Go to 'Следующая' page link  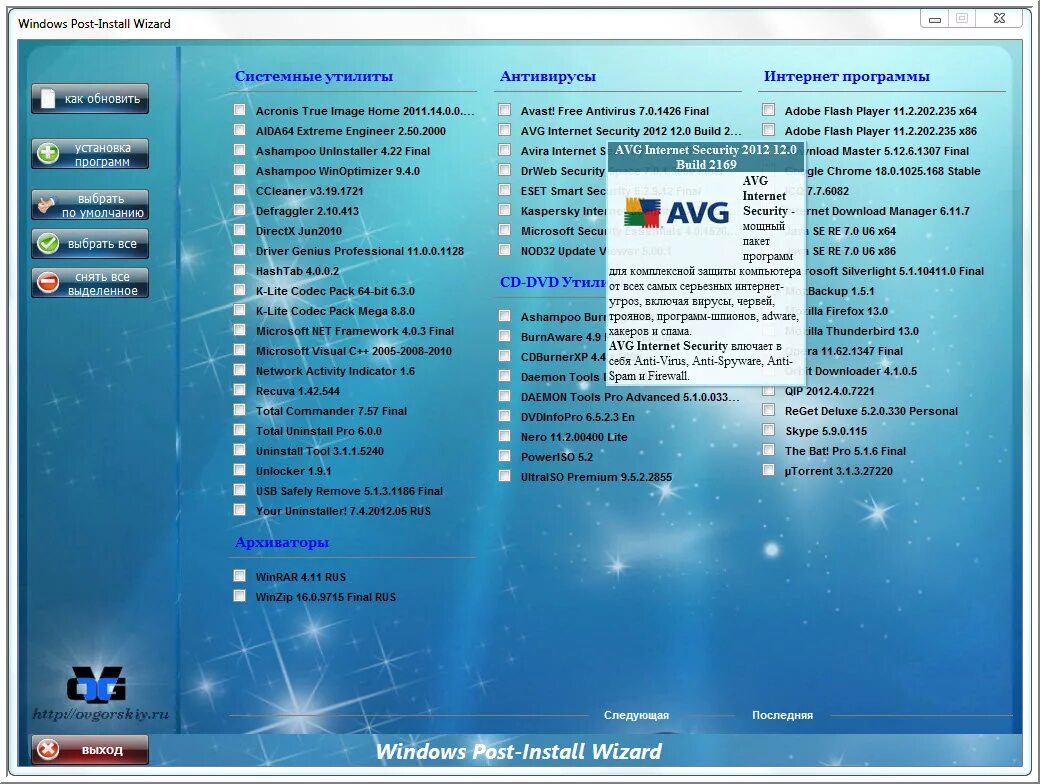click(636, 715)
